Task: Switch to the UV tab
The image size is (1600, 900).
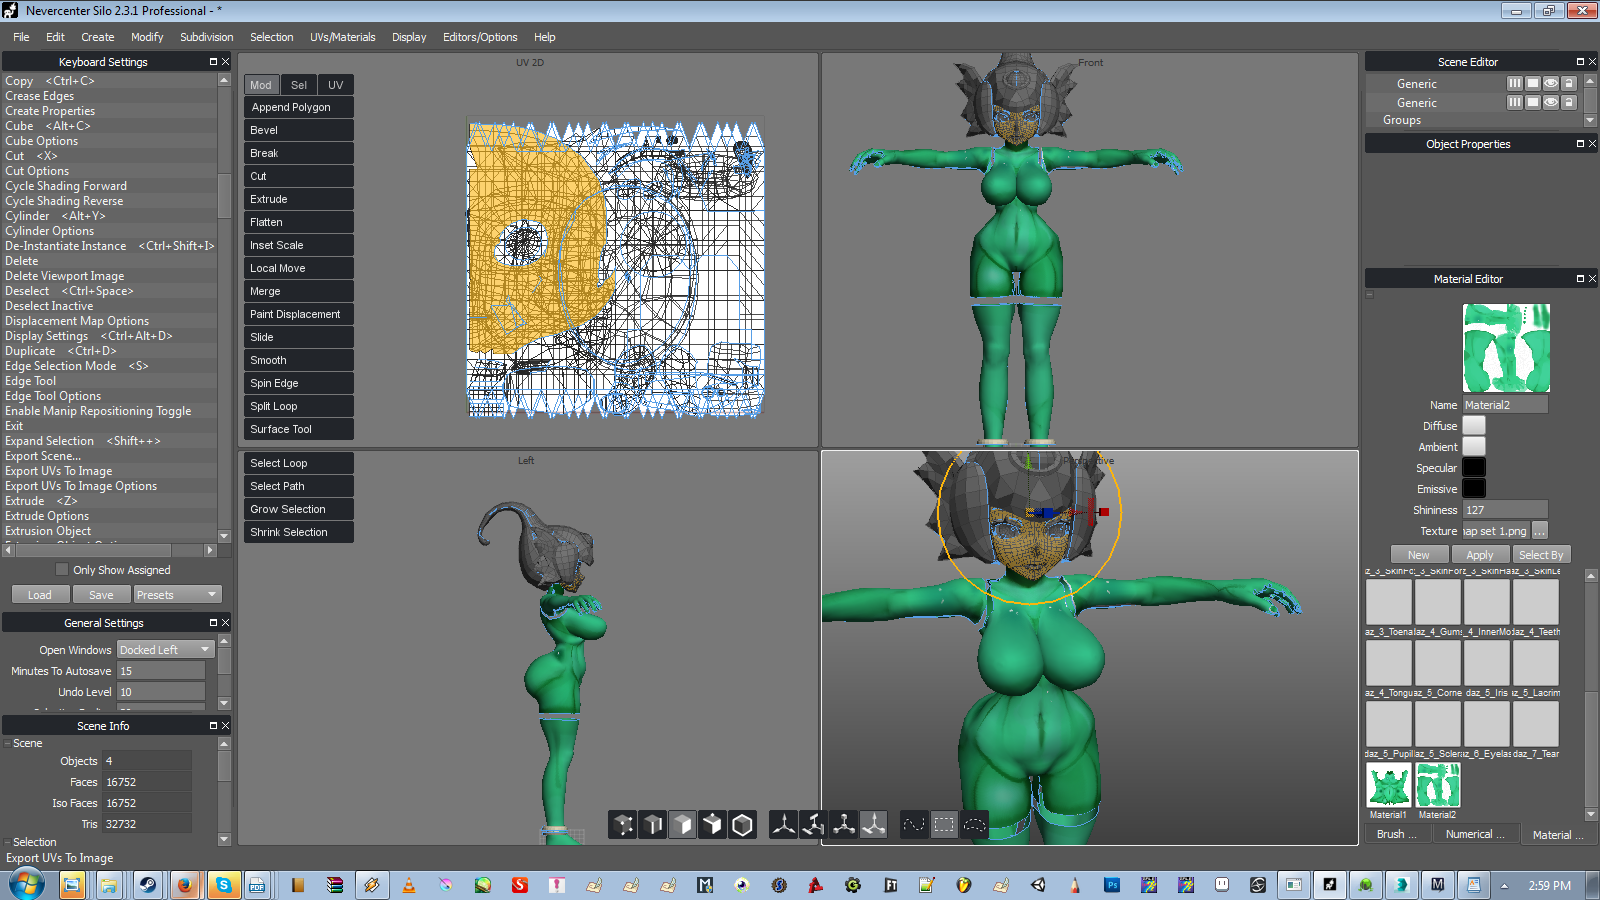Action: pos(335,85)
